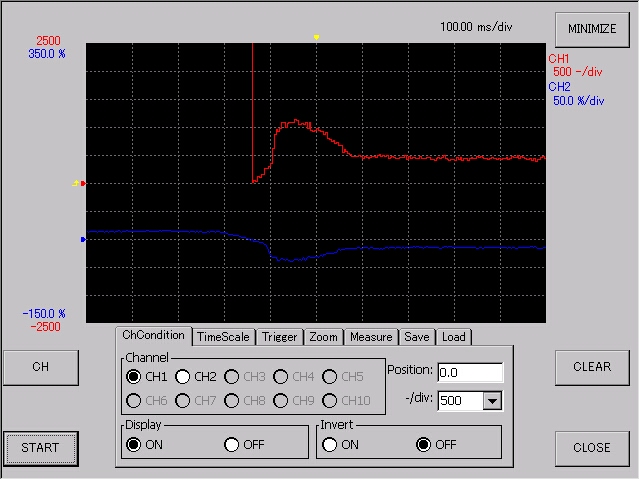Viewport: 640px width, 480px height.
Task: Click the CLOSE button
Action: (592, 448)
